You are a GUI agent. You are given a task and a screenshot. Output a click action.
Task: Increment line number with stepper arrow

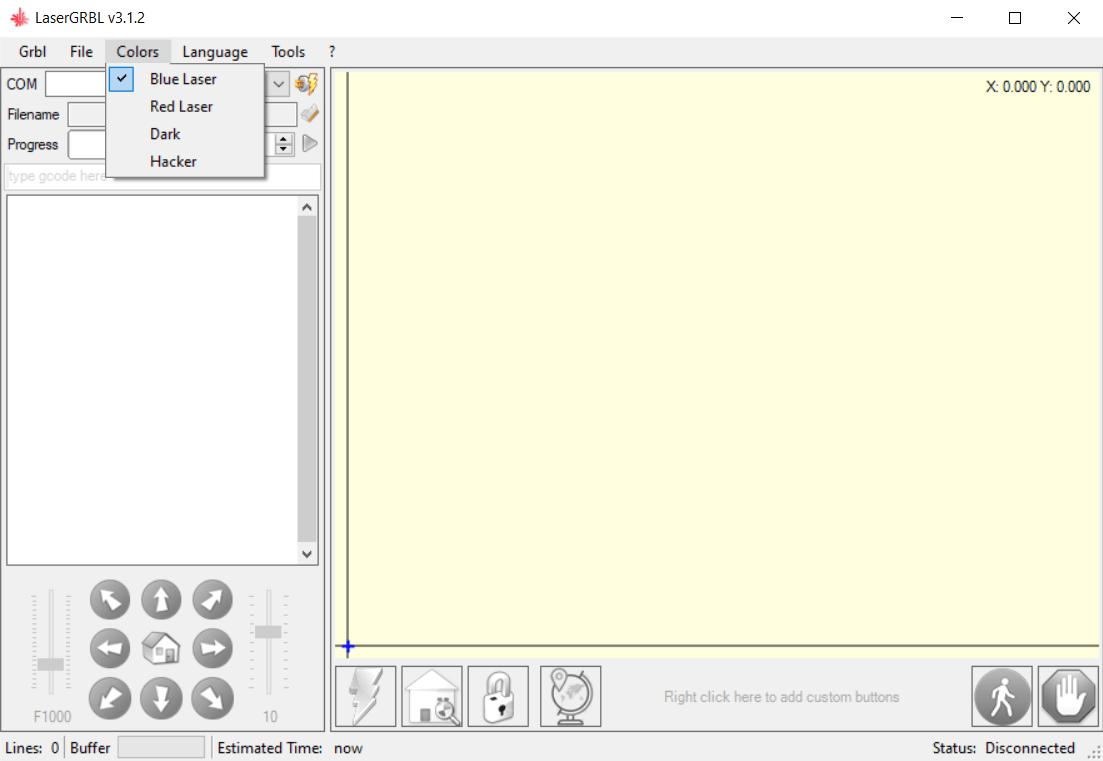[283, 139]
